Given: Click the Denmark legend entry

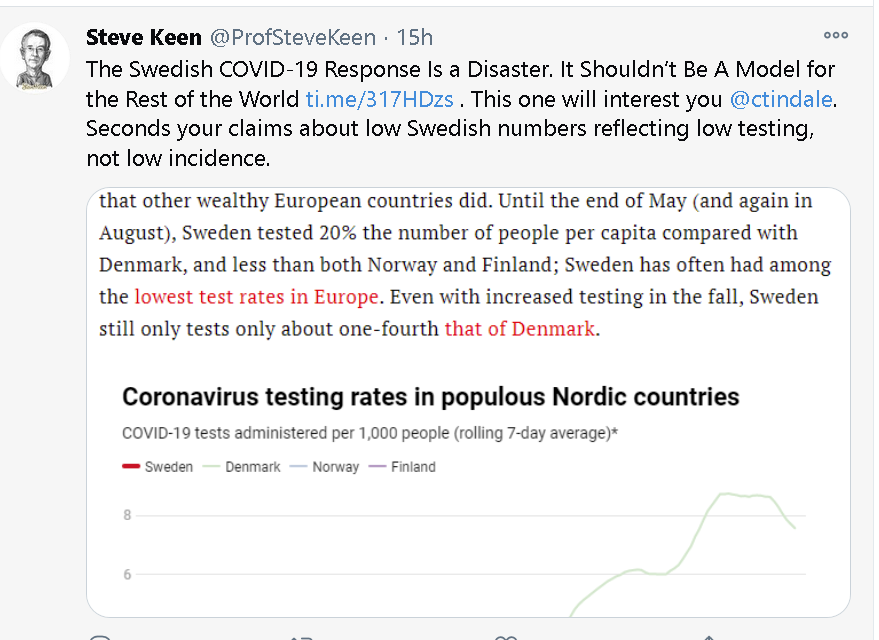Looking at the screenshot, I should point(242,466).
